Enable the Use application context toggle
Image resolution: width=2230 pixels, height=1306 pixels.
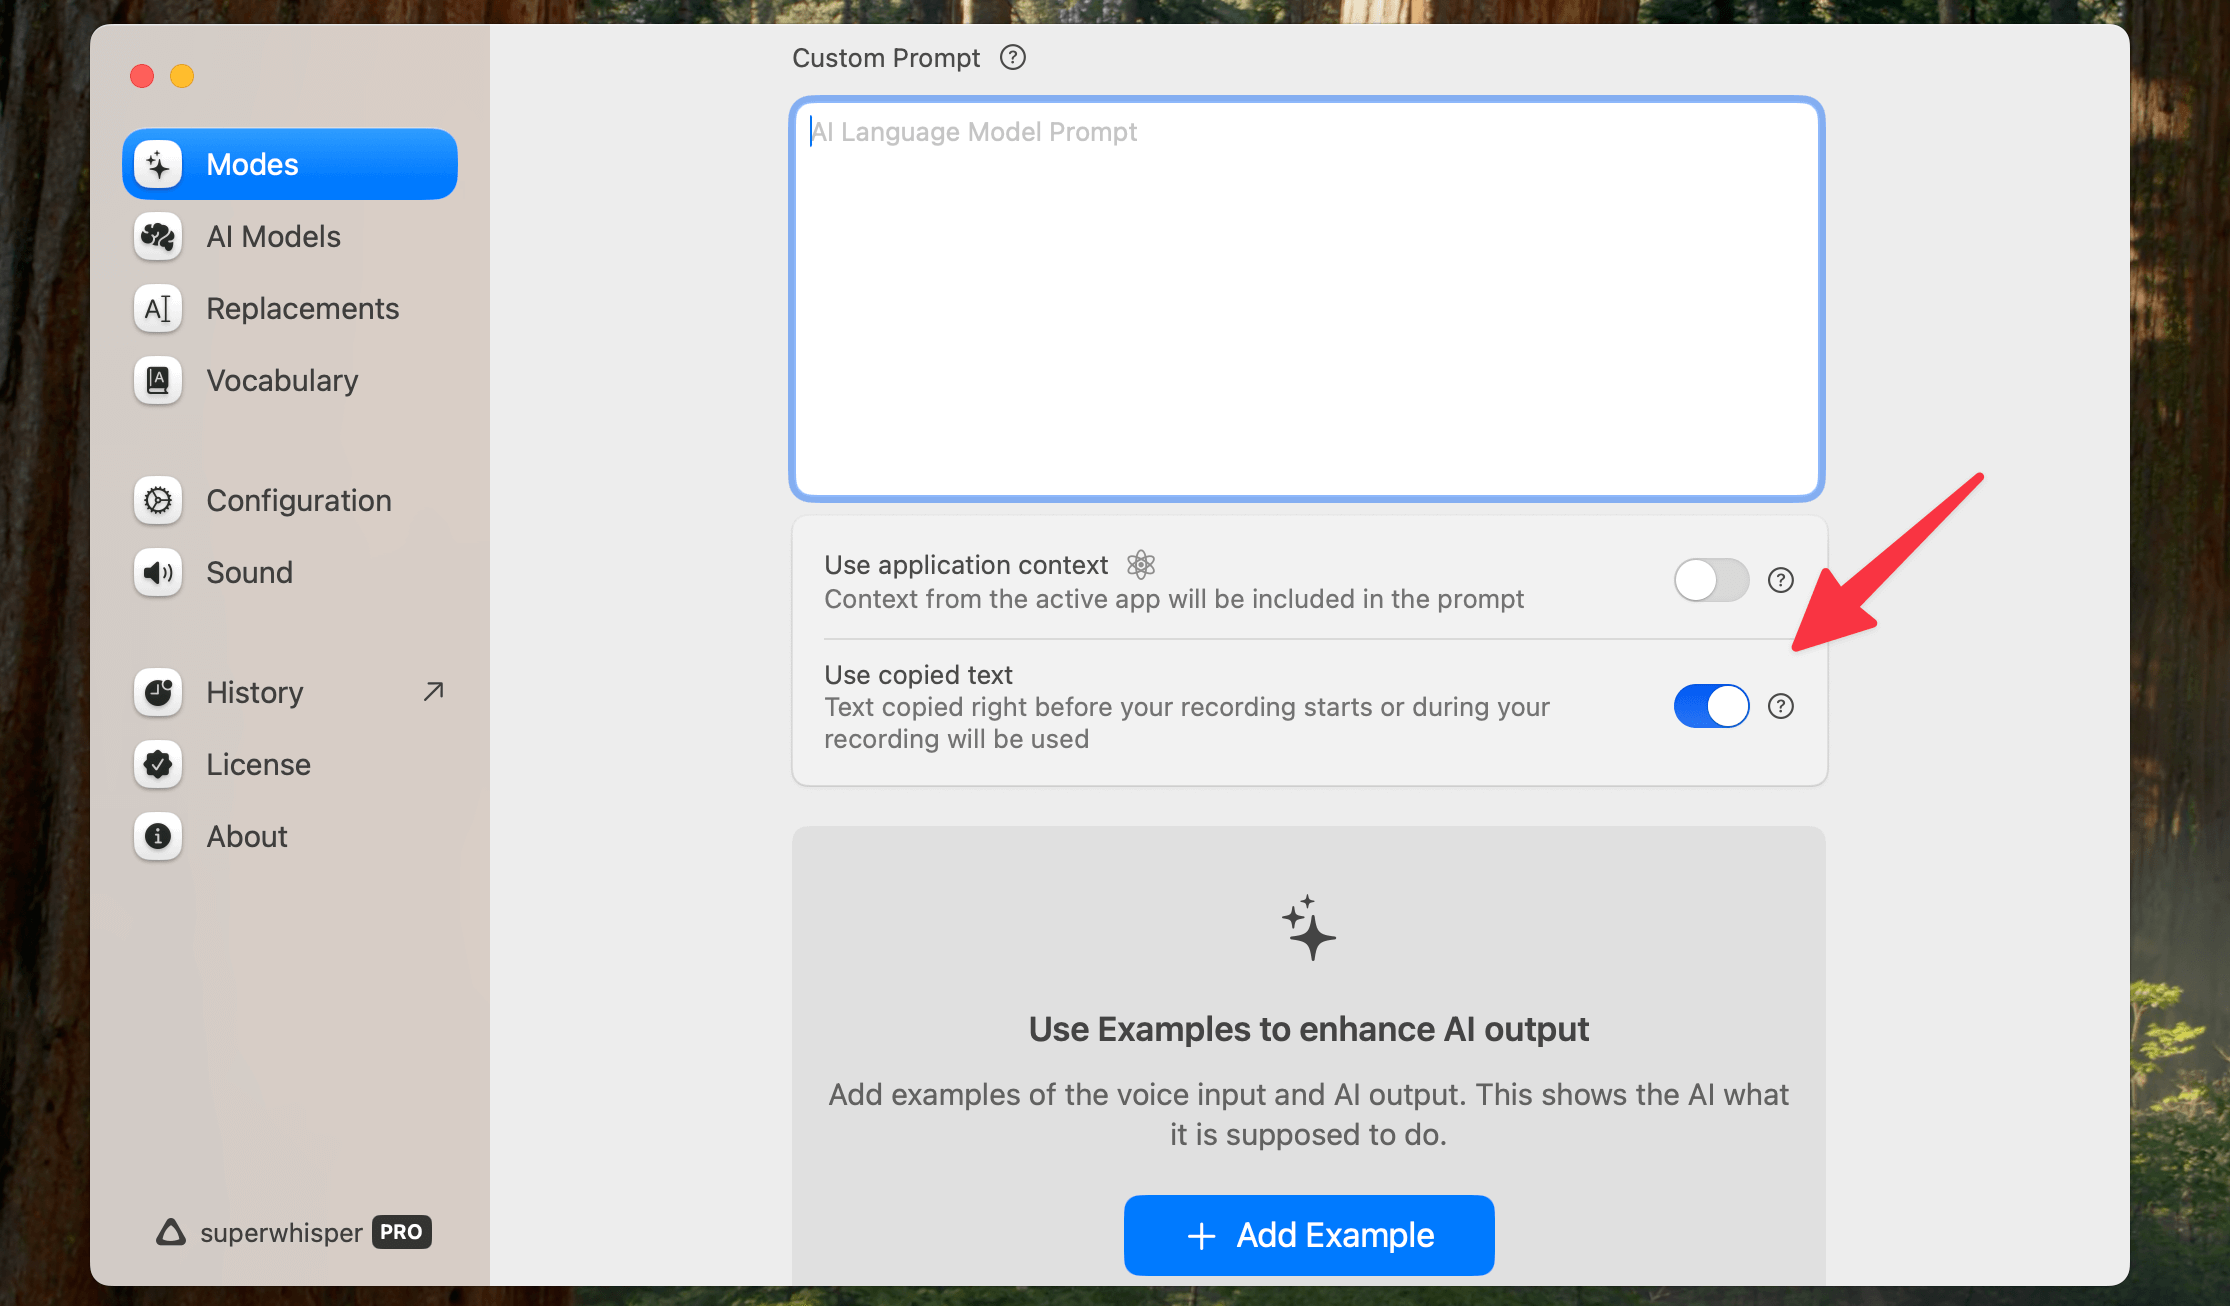1711,580
